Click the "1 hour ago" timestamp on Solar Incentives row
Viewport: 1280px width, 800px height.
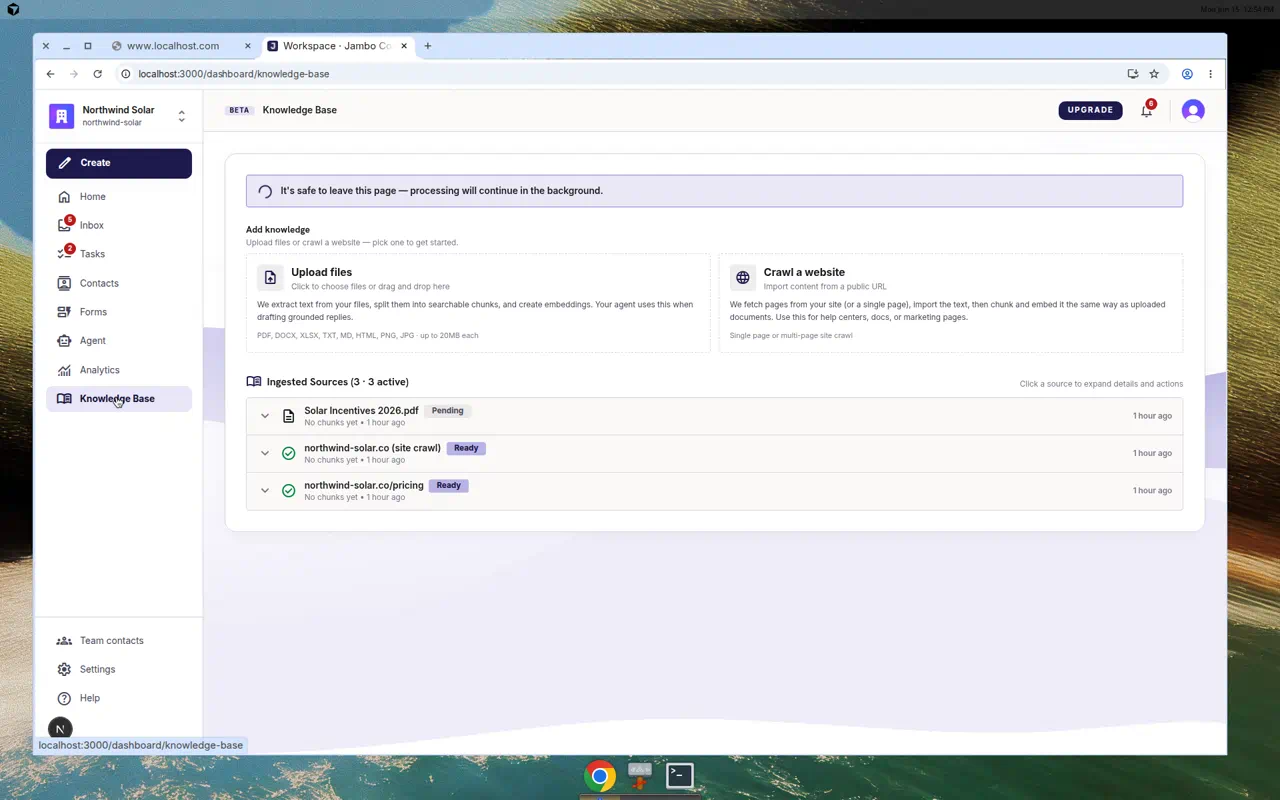click(1152, 416)
